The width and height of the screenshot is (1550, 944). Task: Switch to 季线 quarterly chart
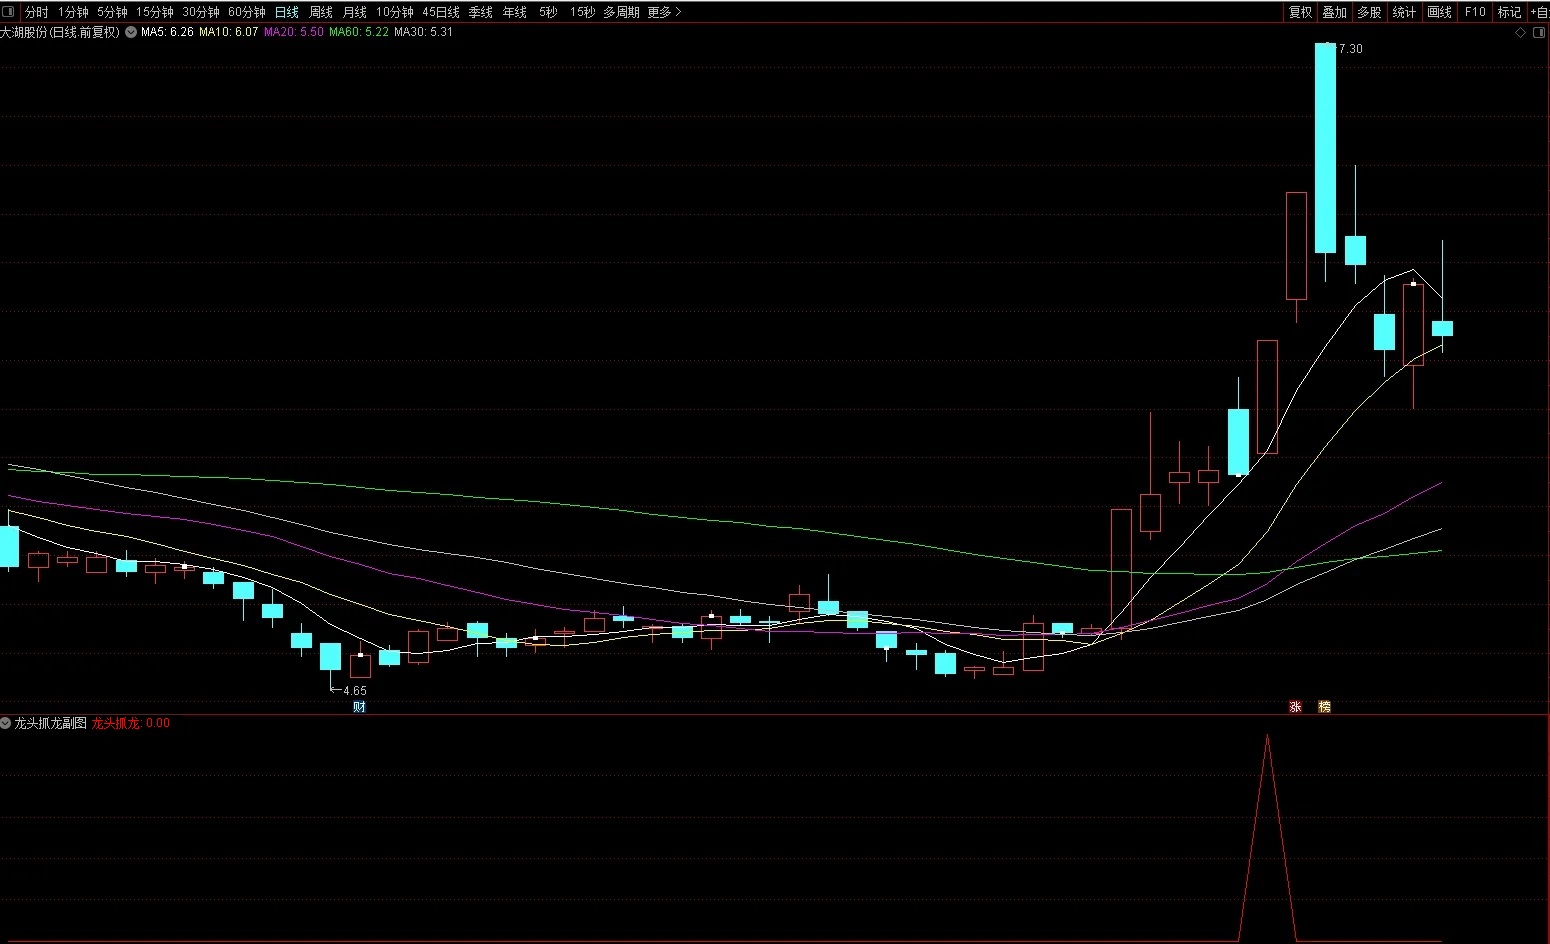tap(481, 12)
